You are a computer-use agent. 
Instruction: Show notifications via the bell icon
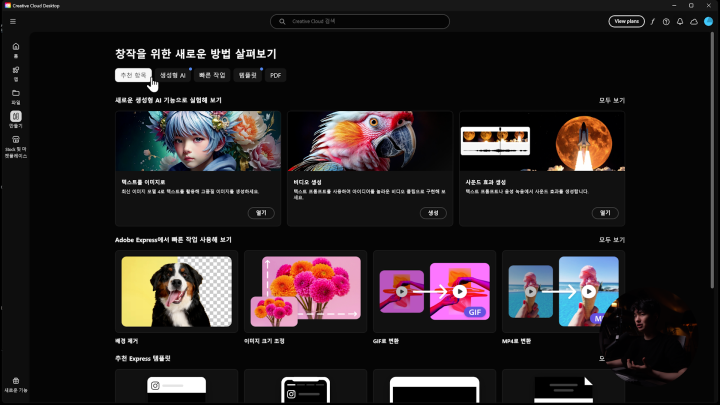tap(680, 21)
